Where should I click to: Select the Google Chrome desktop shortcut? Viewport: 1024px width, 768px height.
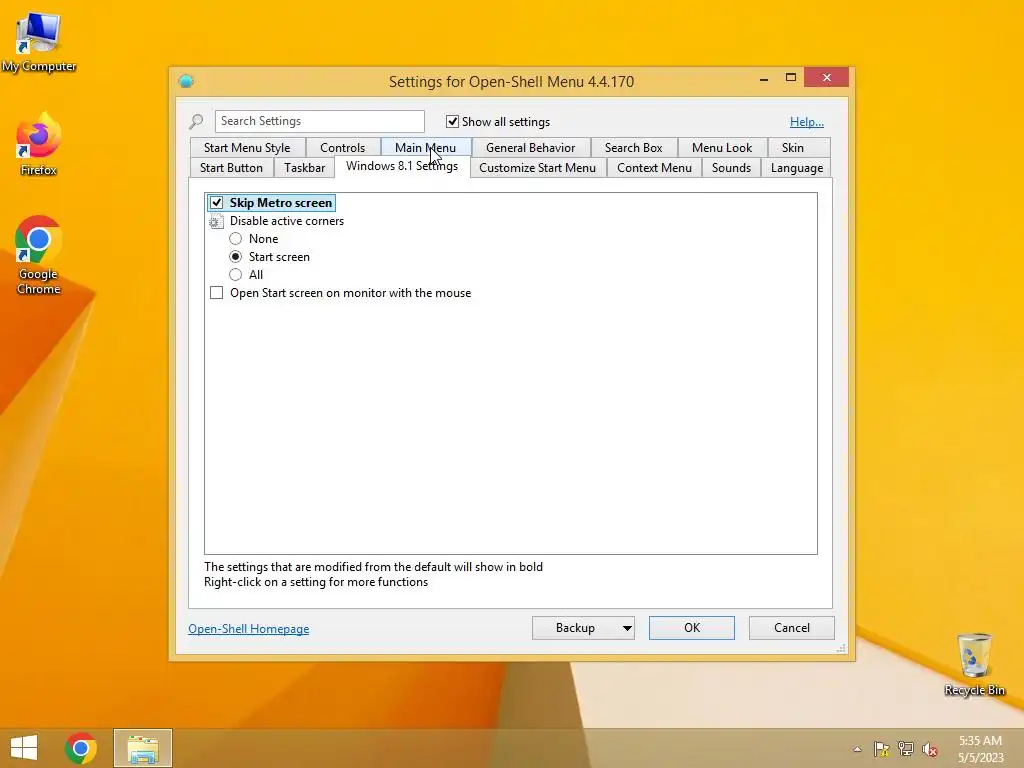pyautogui.click(x=39, y=255)
